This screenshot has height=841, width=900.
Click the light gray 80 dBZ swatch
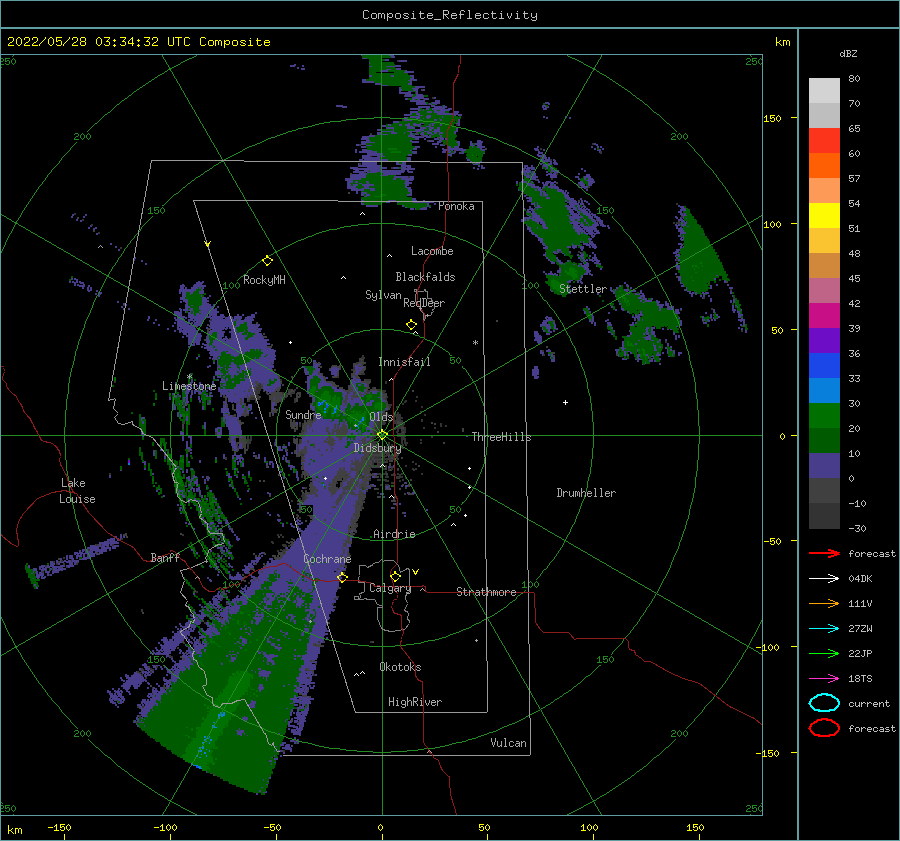pyautogui.click(x=824, y=90)
